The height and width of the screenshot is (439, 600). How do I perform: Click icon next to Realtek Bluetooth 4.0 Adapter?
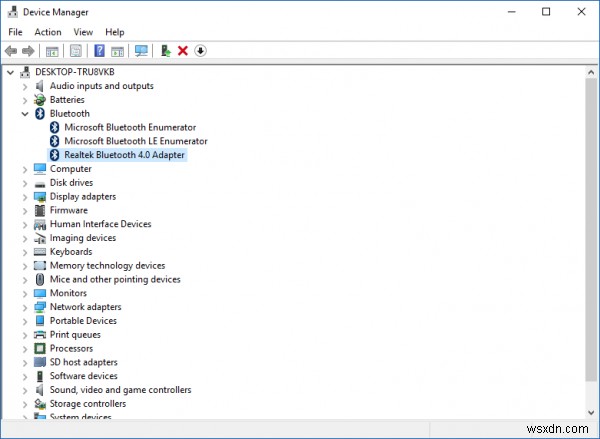click(55, 155)
